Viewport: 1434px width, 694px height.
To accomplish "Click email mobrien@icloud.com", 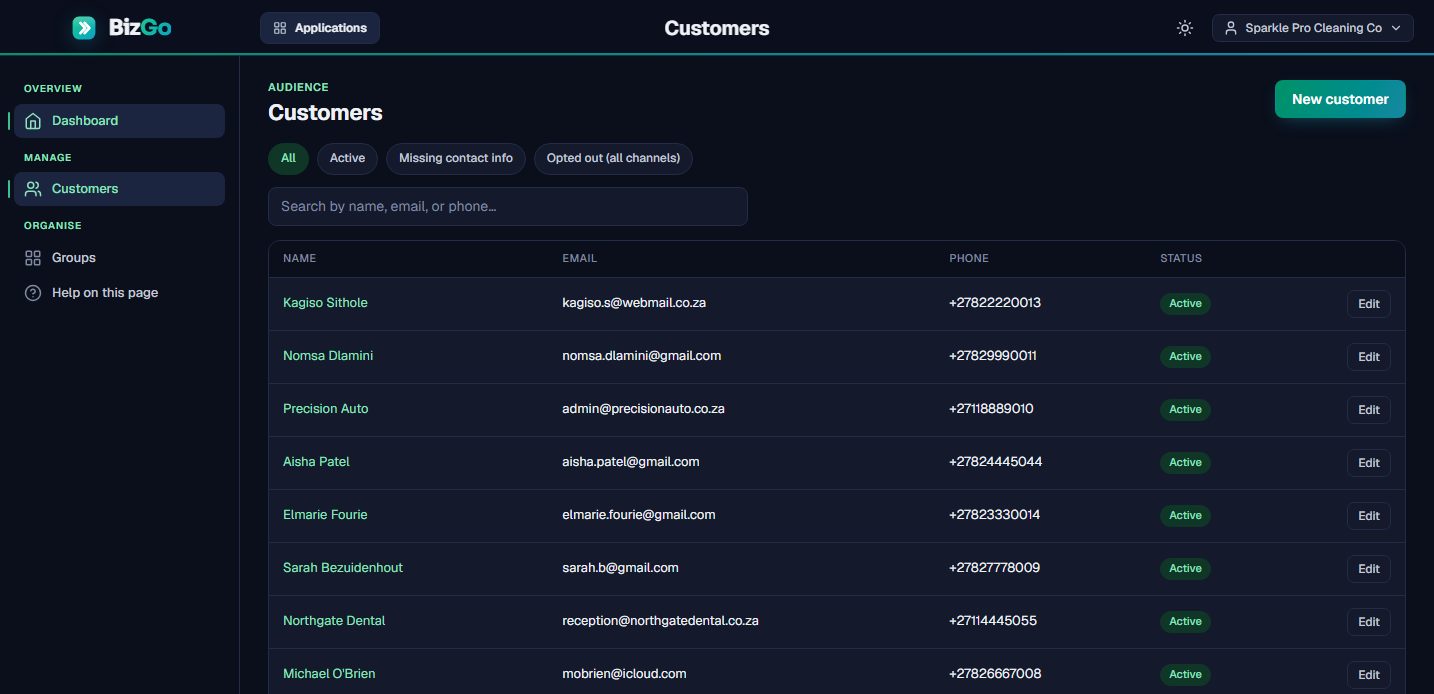I will [625, 674].
